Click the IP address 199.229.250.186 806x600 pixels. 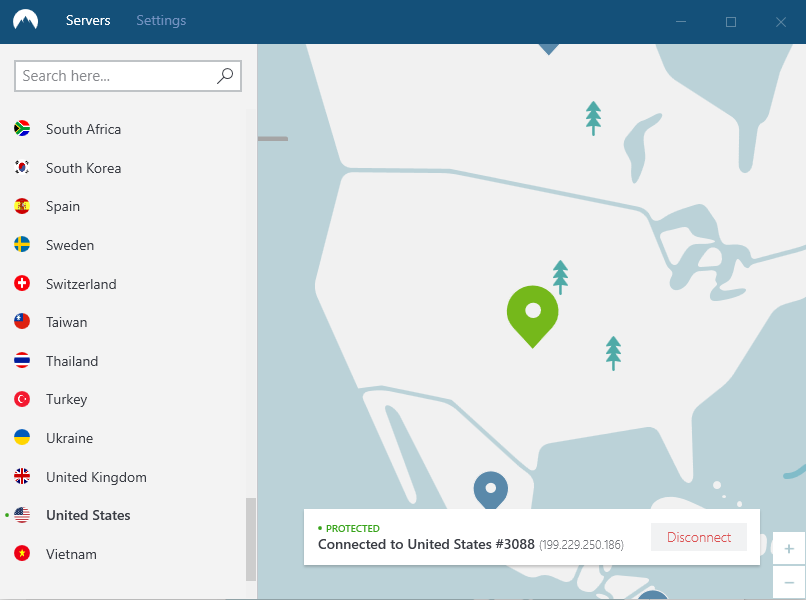(x=581, y=545)
